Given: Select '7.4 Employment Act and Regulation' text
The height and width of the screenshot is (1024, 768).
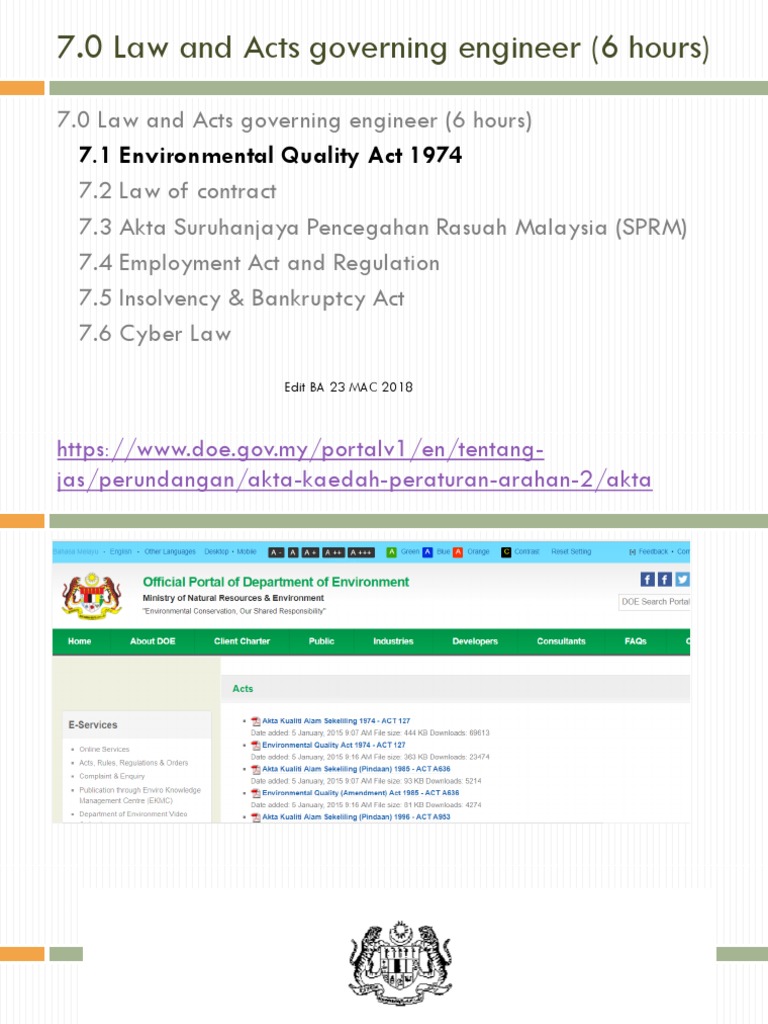Looking at the screenshot, I should [x=259, y=263].
